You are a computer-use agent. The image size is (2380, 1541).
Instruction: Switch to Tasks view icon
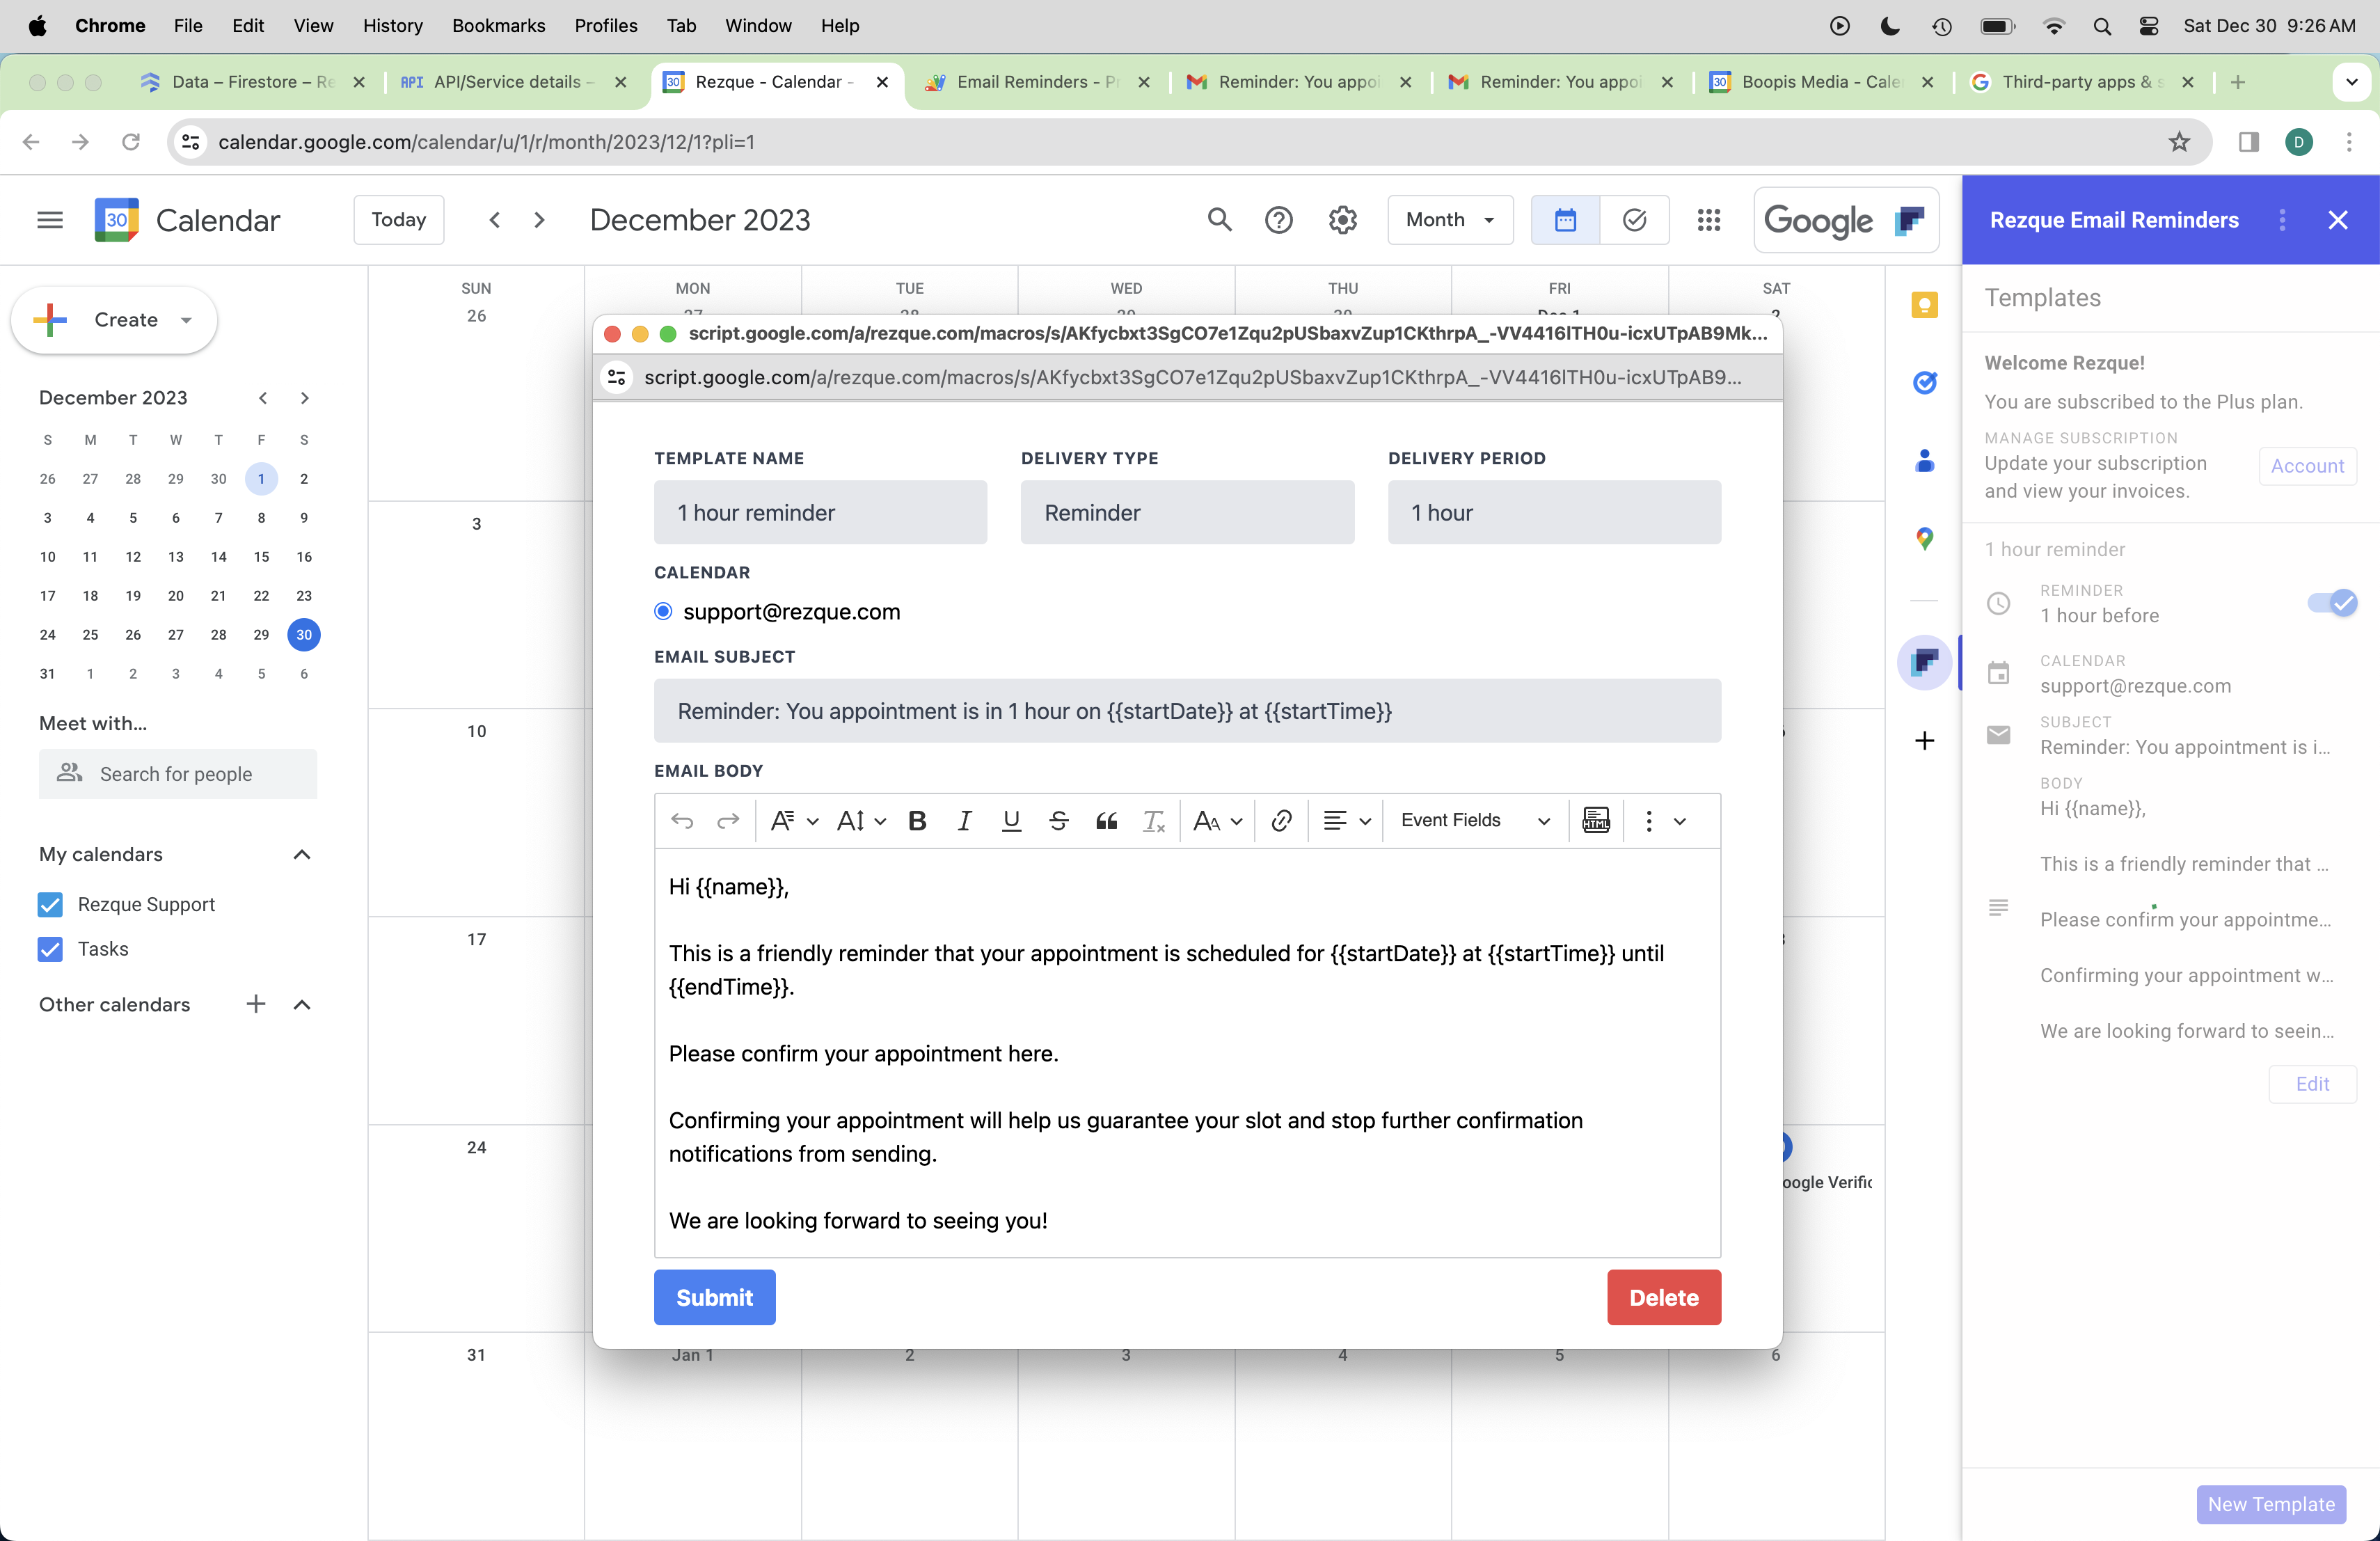(x=1634, y=220)
